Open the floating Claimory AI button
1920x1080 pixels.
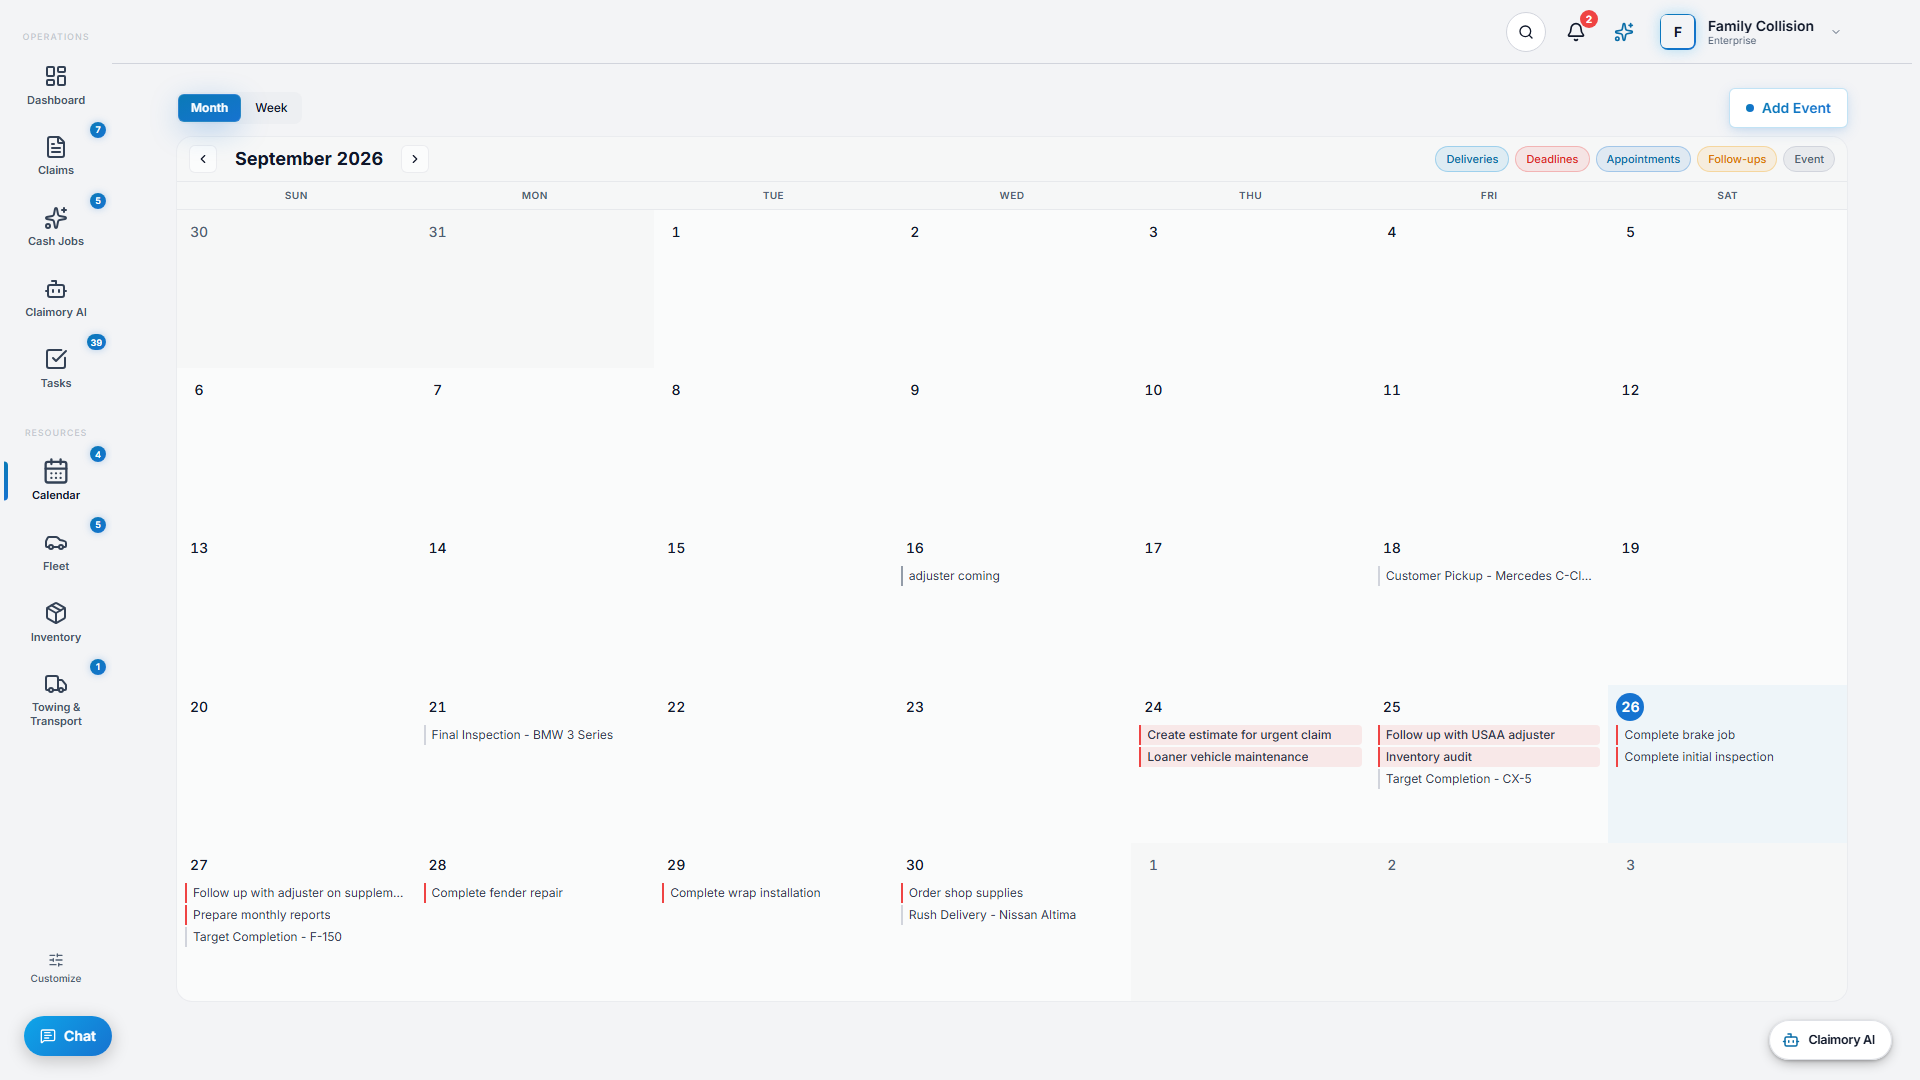(x=1830, y=1040)
